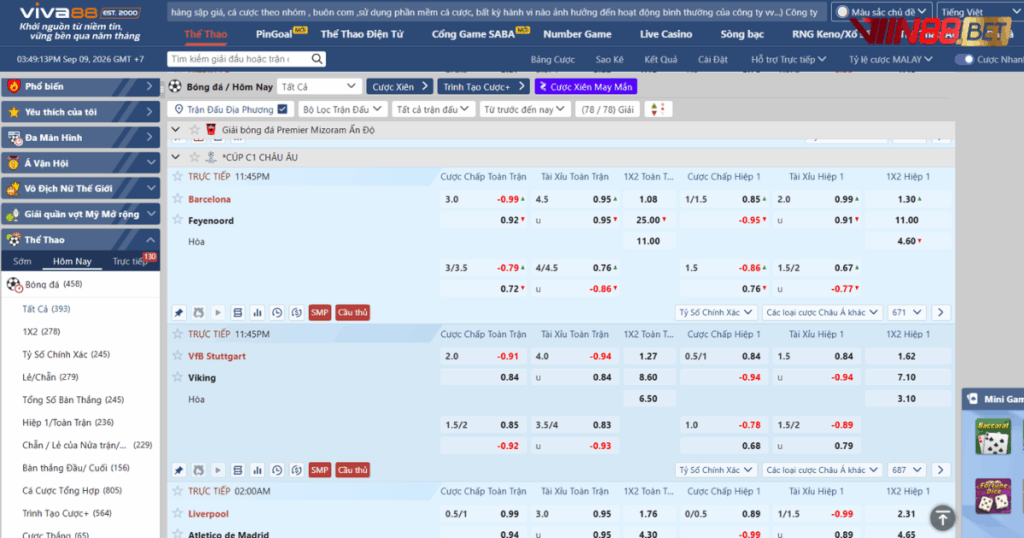Show statistics bar chart for Barcelona match

click(257, 313)
